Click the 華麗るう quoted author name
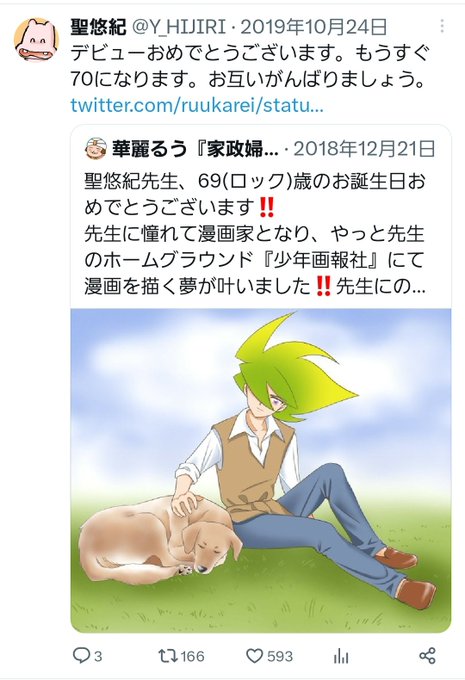Image resolution: width=465 pixels, height=680 pixels. click(149, 149)
